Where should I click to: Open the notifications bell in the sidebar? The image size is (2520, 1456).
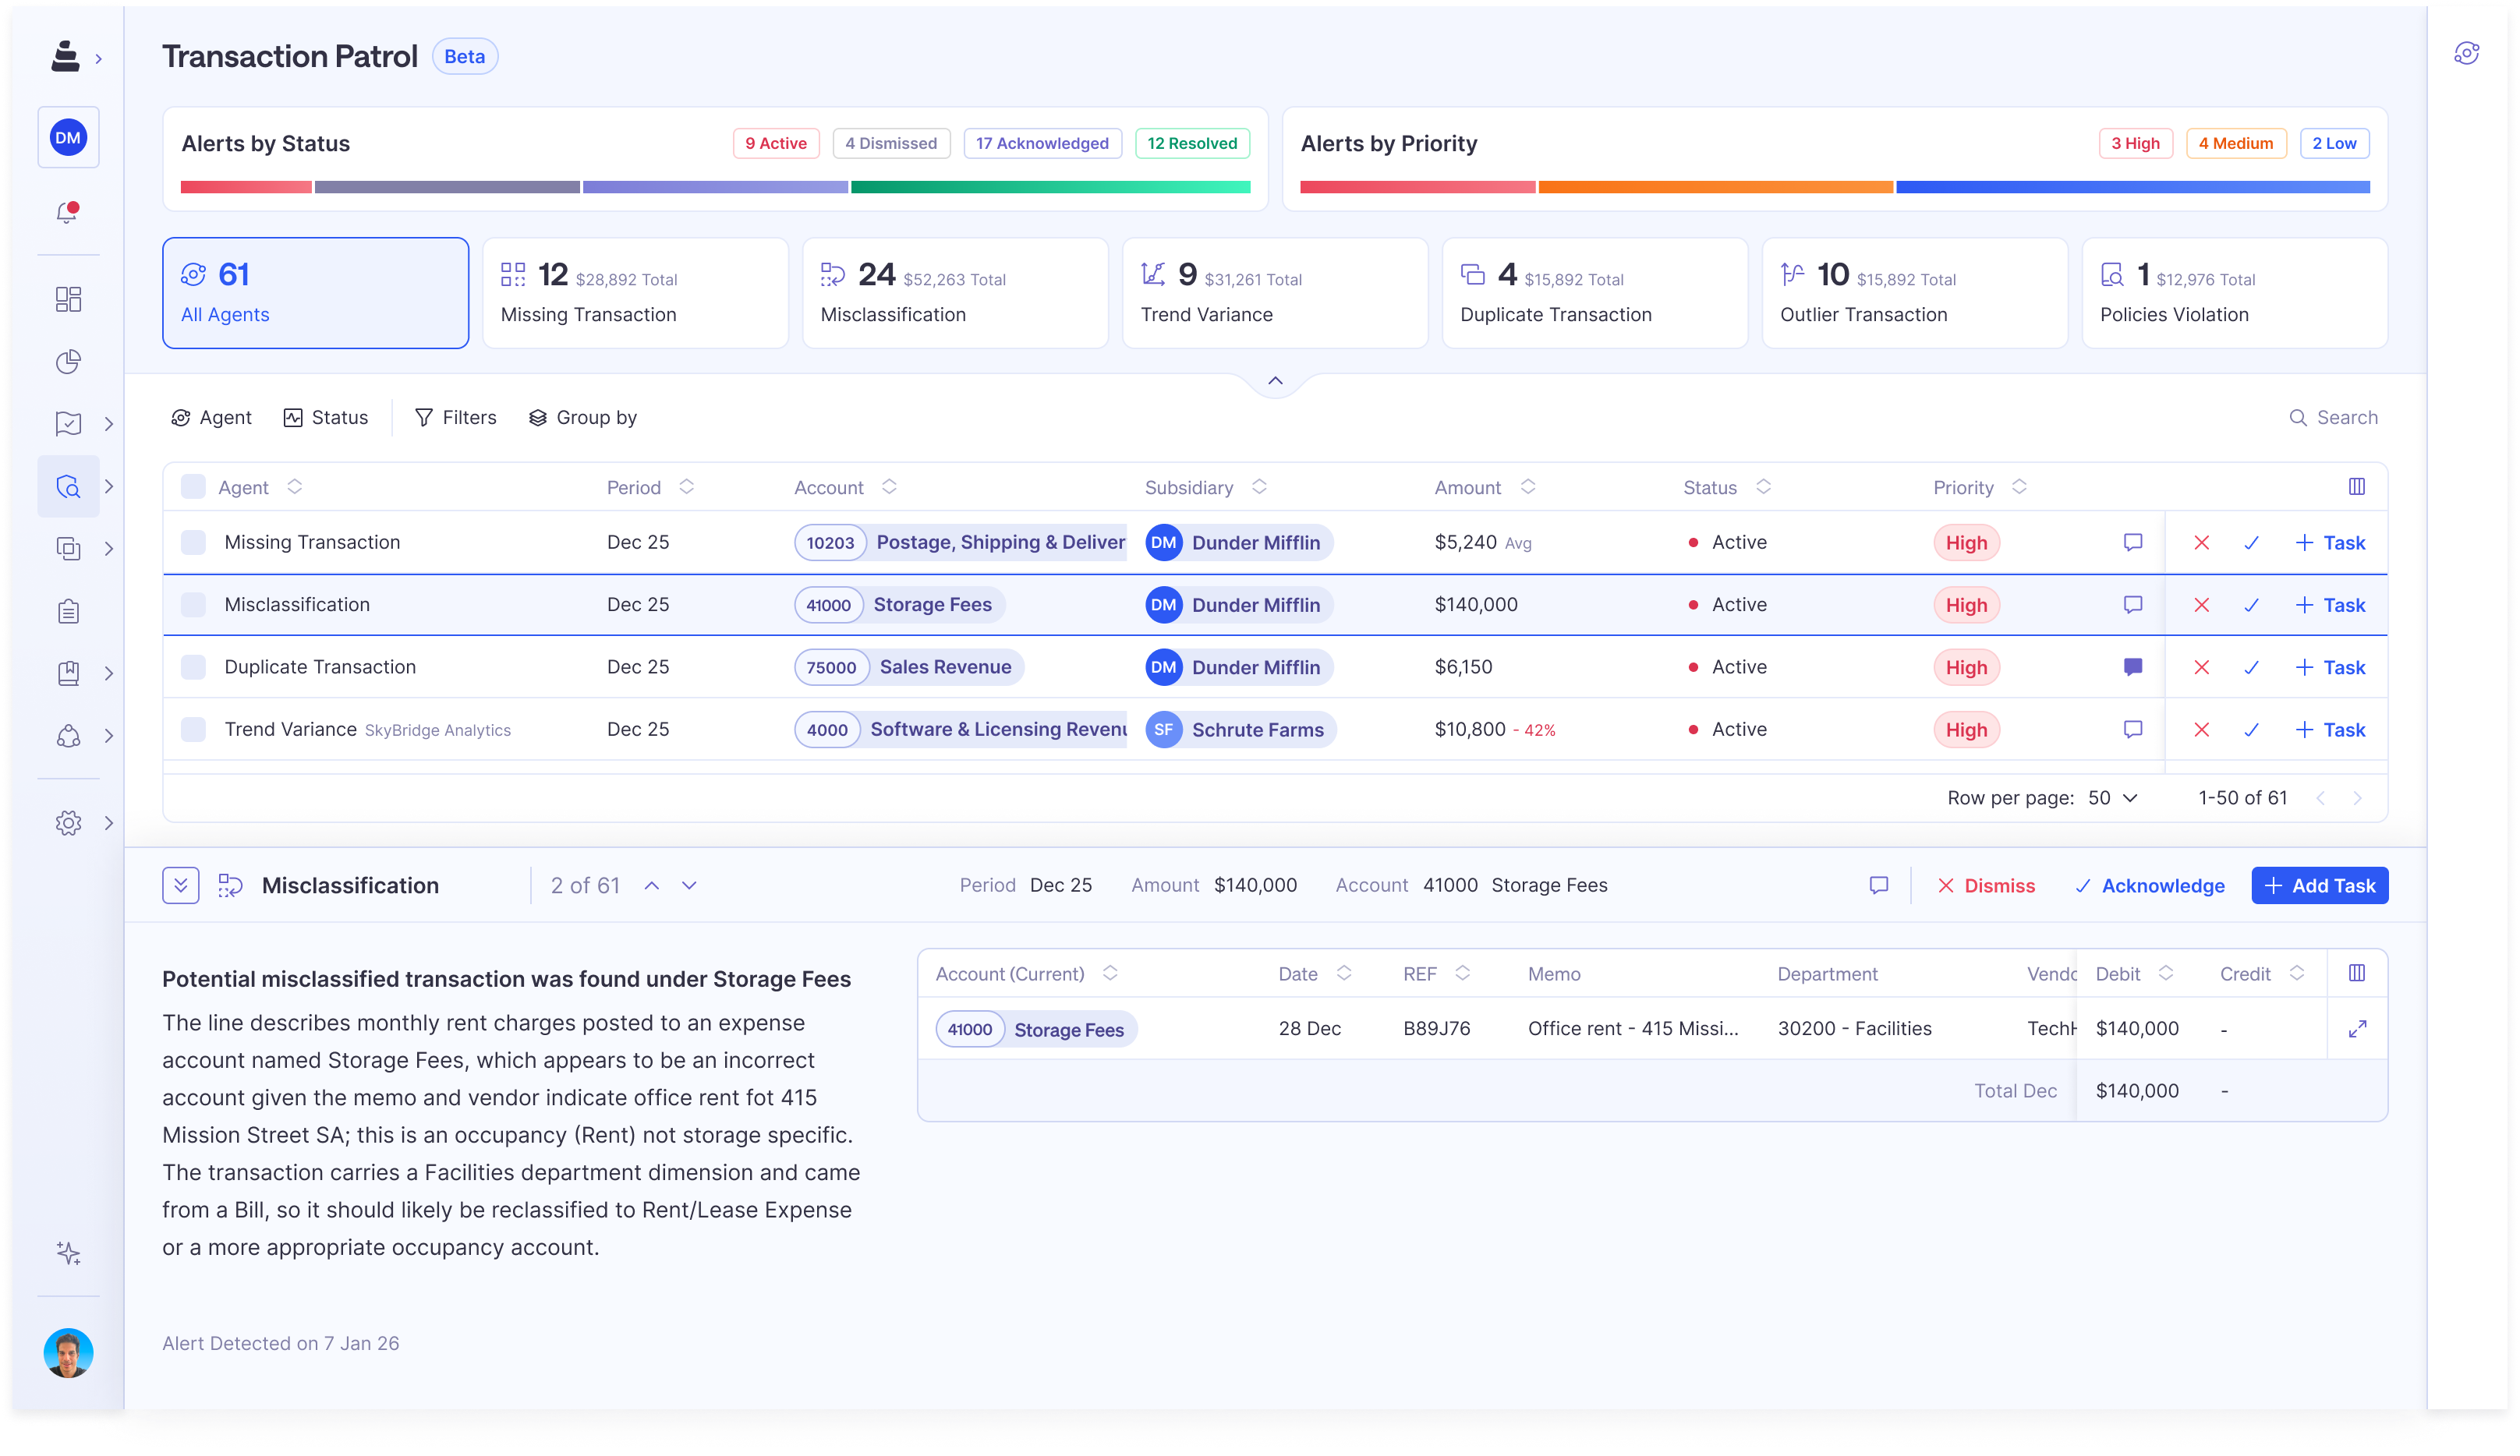click(67, 212)
